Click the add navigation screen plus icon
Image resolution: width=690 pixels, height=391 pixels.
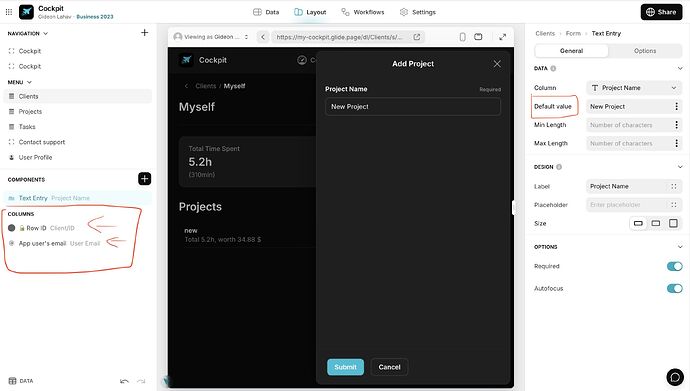click(144, 33)
